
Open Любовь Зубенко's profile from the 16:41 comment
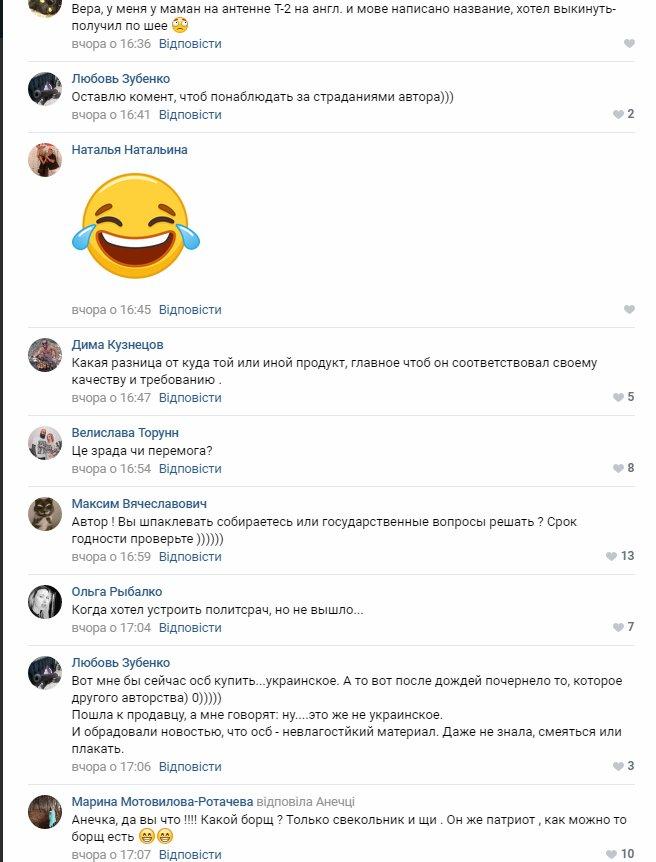coord(120,79)
